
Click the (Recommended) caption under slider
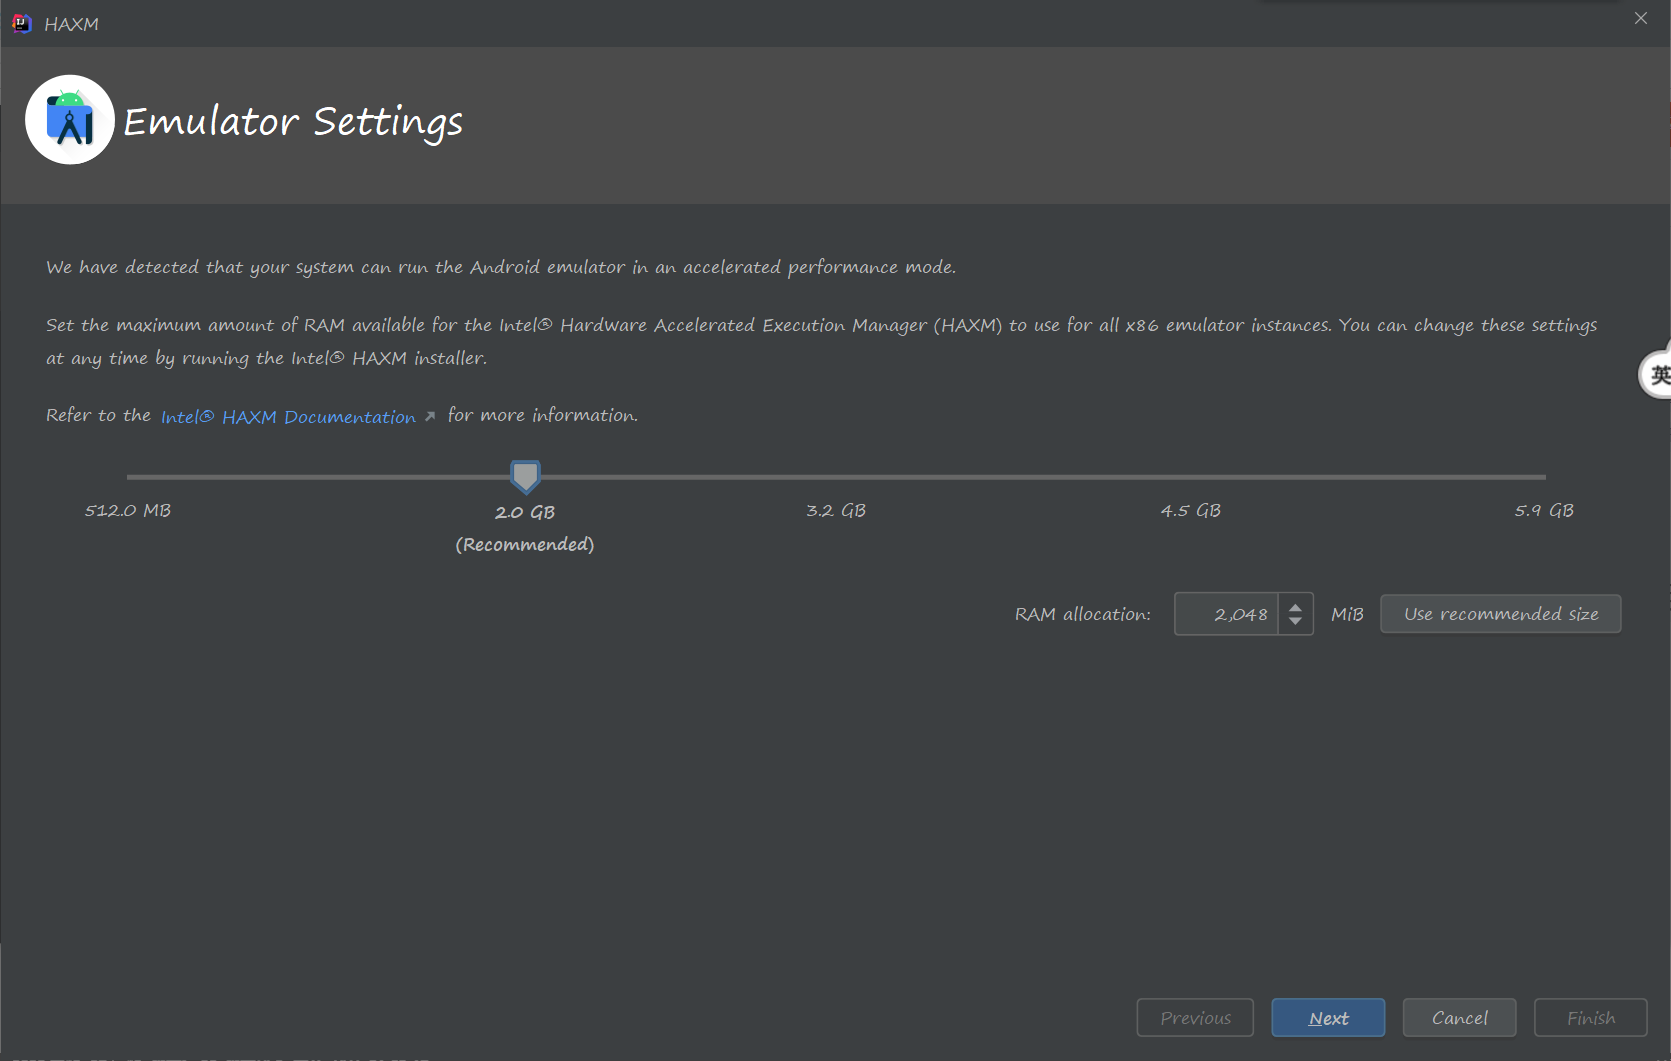pyautogui.click(x=525, y=544)
